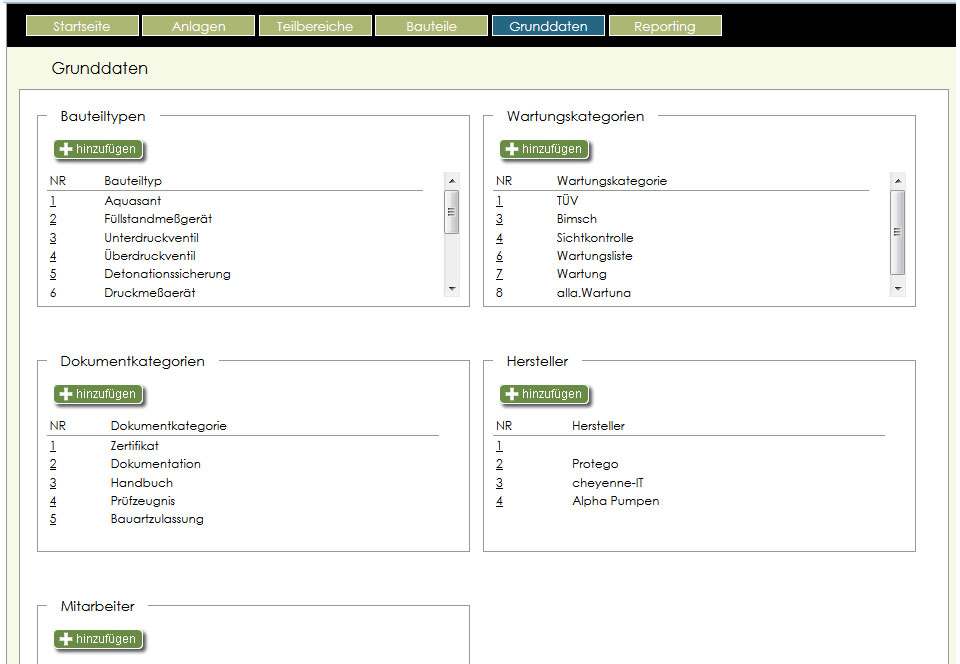Viewport: 960px width, 664px height.
Task: Open Bauteiltyp number 1 Aquasant link
Action: pyautogui.click(x=53, y=201)
